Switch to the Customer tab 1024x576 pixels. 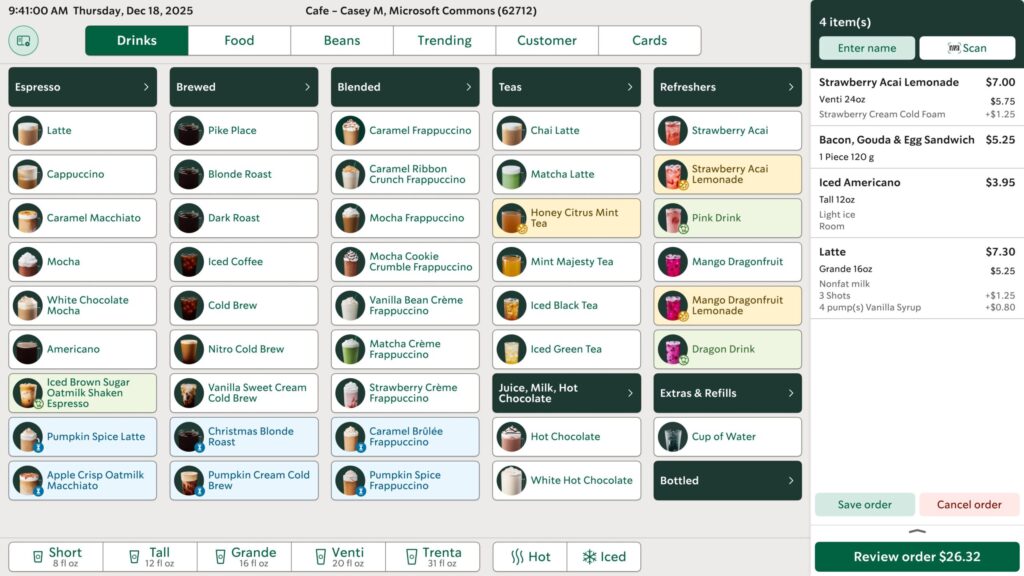[x=547, y=40]
